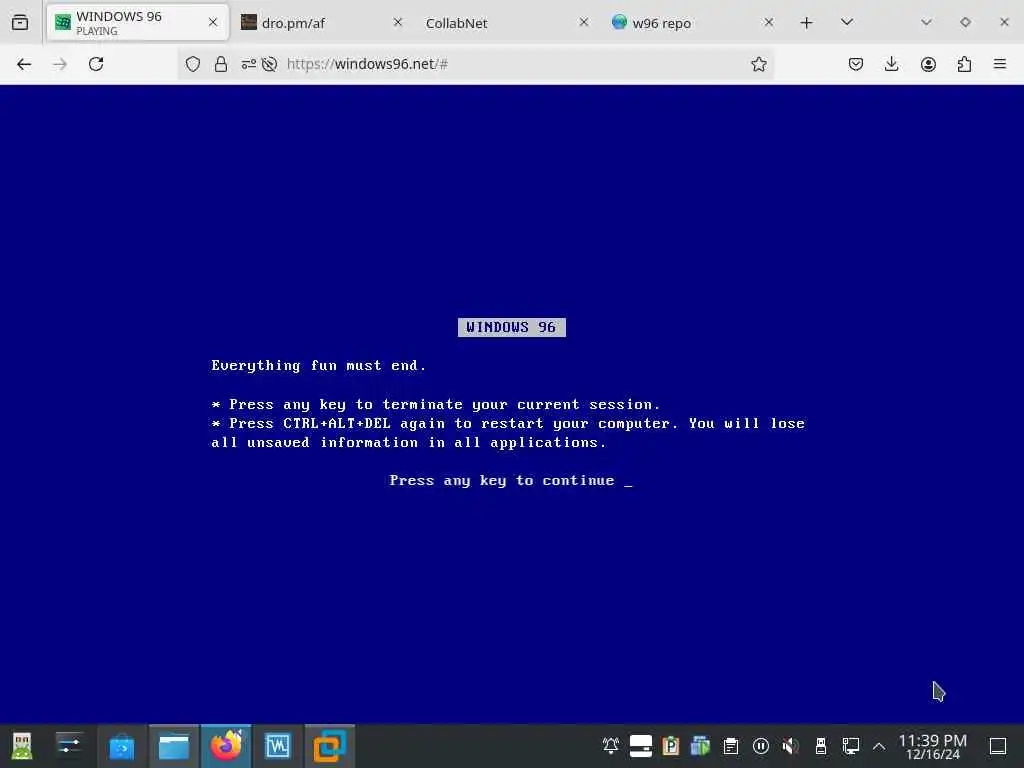Go back one page
This screenshot has width=1024, height=768.
tap(24, 64)
